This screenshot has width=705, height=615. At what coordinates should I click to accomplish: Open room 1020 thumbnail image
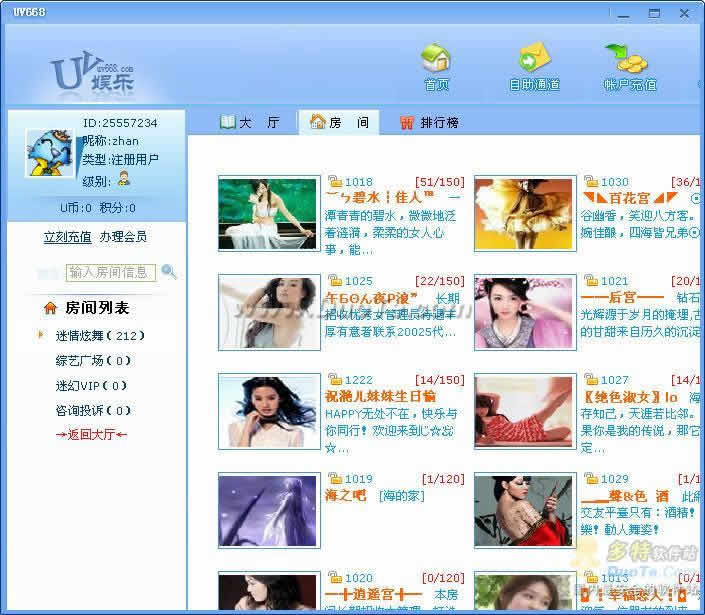coord(269,591)
